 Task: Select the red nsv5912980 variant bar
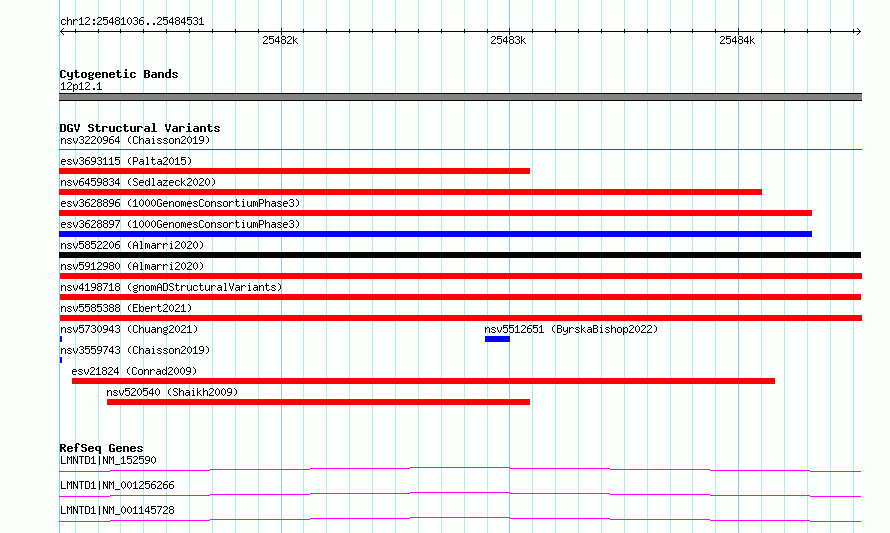coord(460,276)
